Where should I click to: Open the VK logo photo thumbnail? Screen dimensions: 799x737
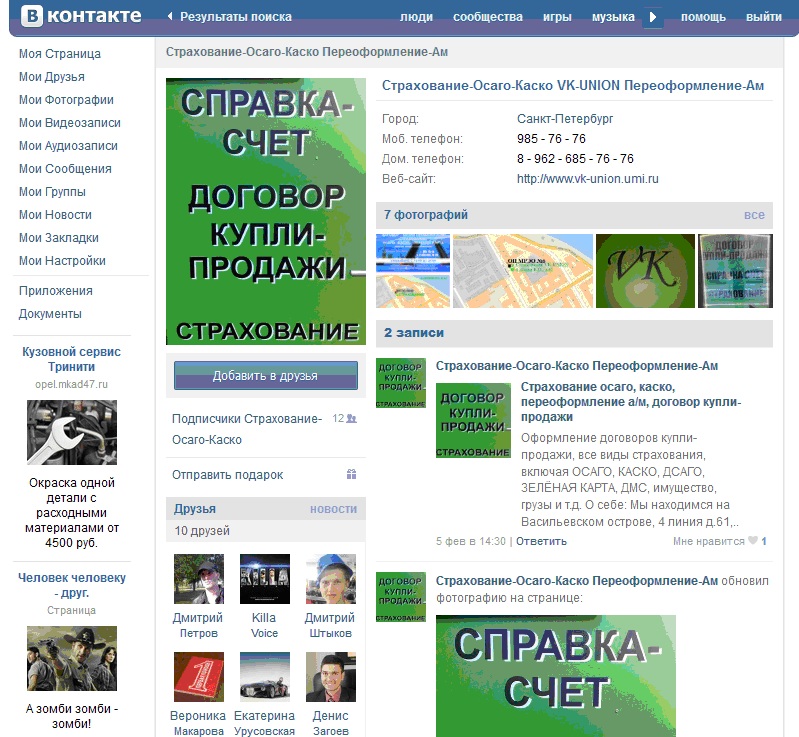pos(643,271)
